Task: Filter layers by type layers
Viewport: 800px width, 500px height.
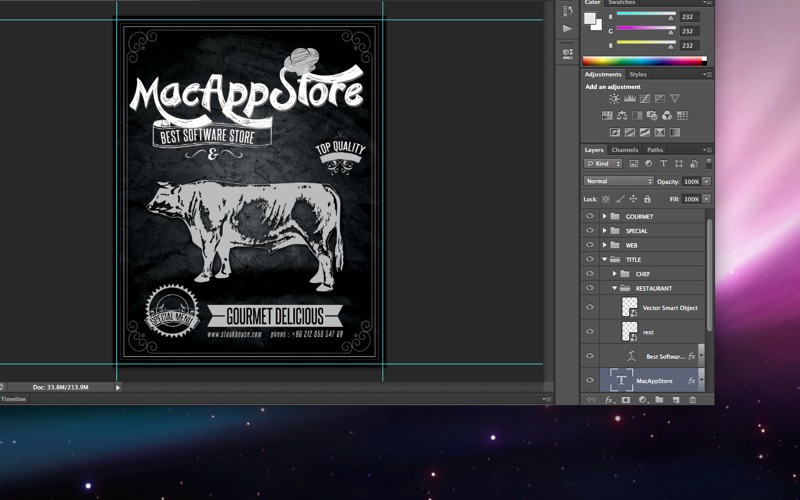Action: (x=663, y=164)
